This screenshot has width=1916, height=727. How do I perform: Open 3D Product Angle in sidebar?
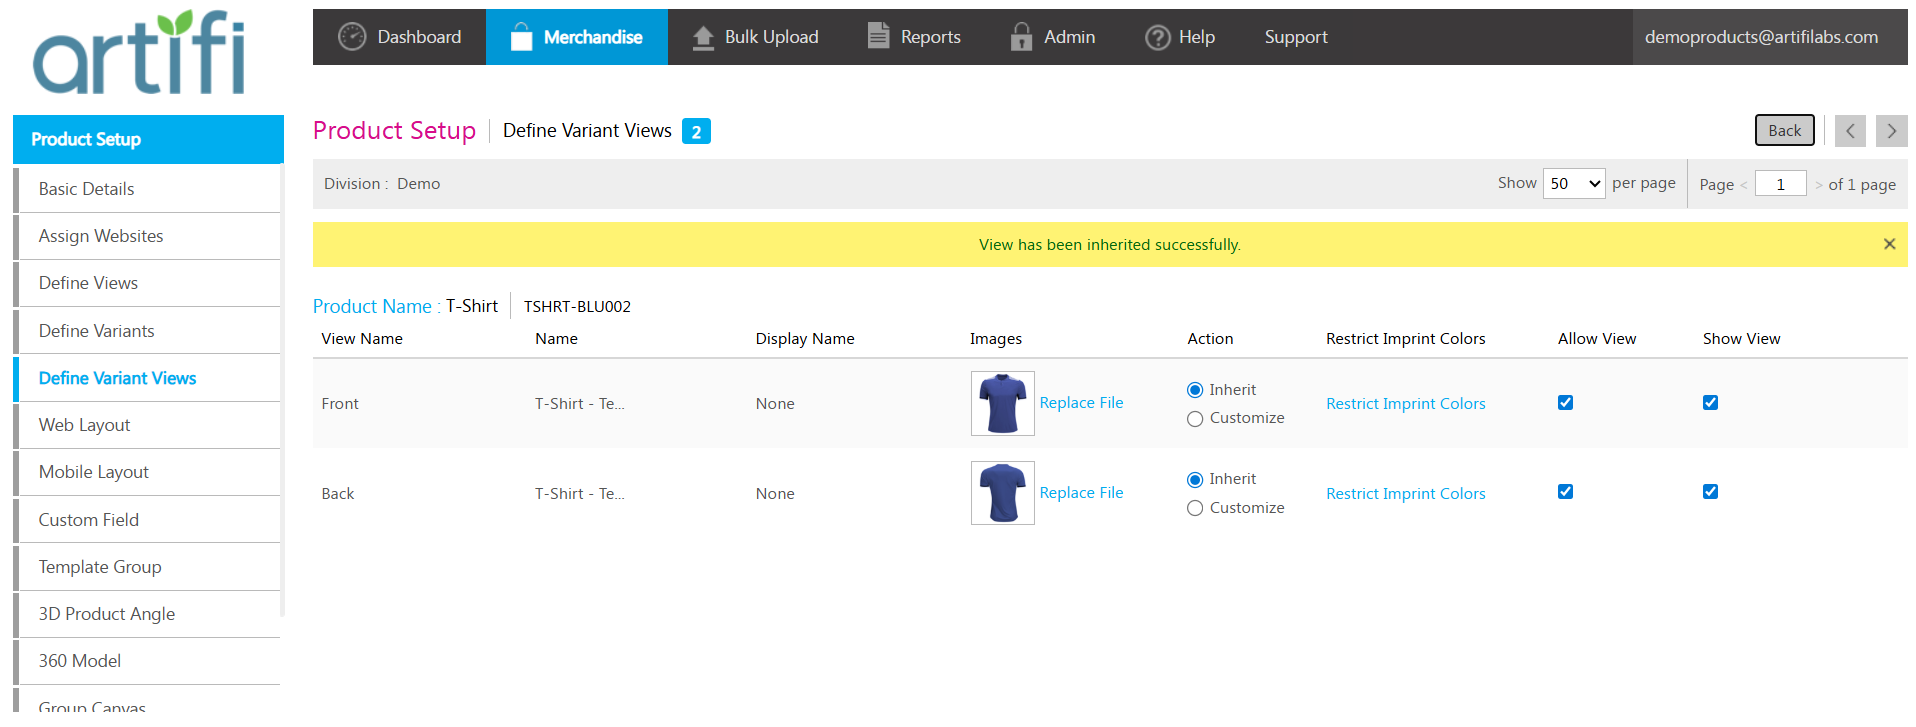[x=148, y=614]
